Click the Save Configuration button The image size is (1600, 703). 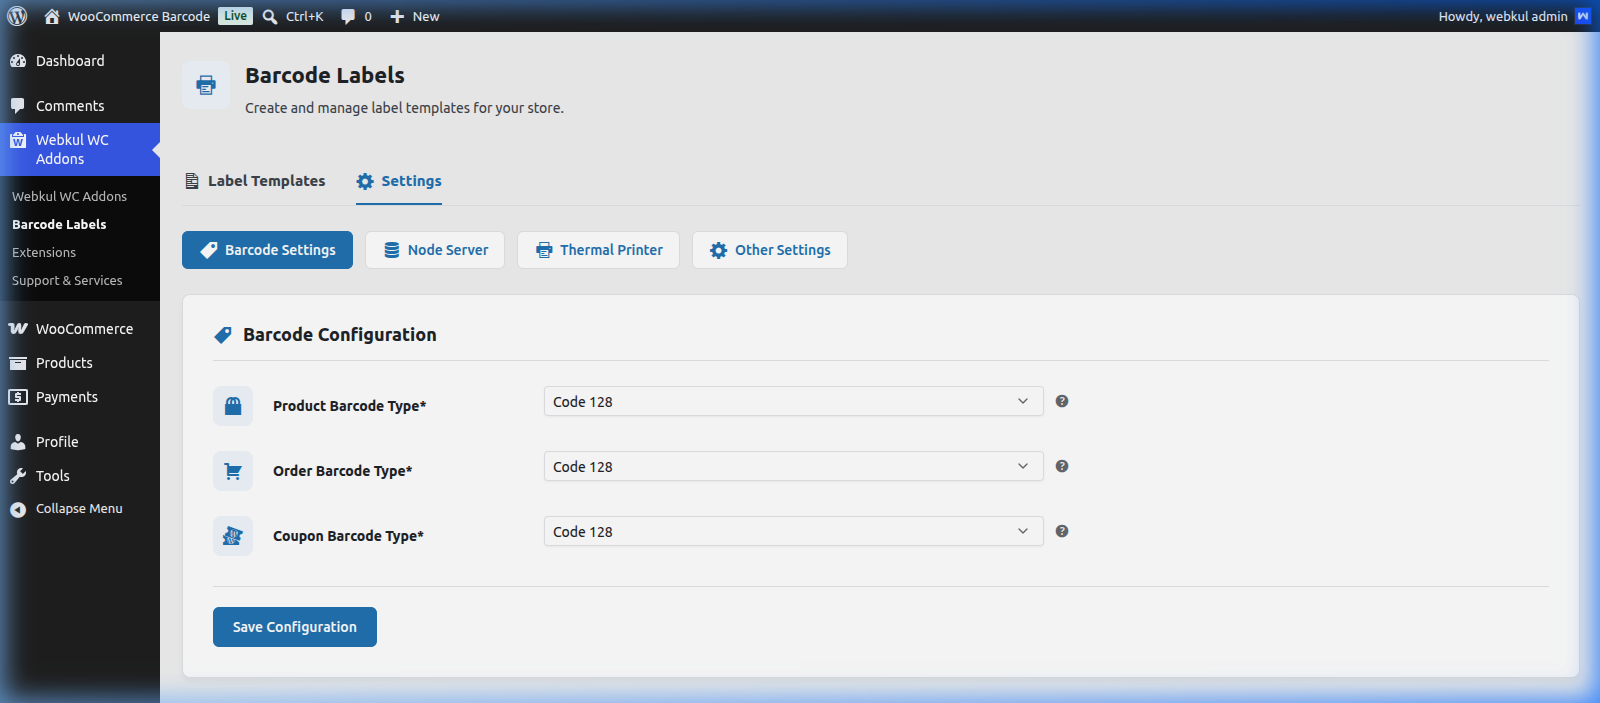pyautogui.click(x=295, y=627)
